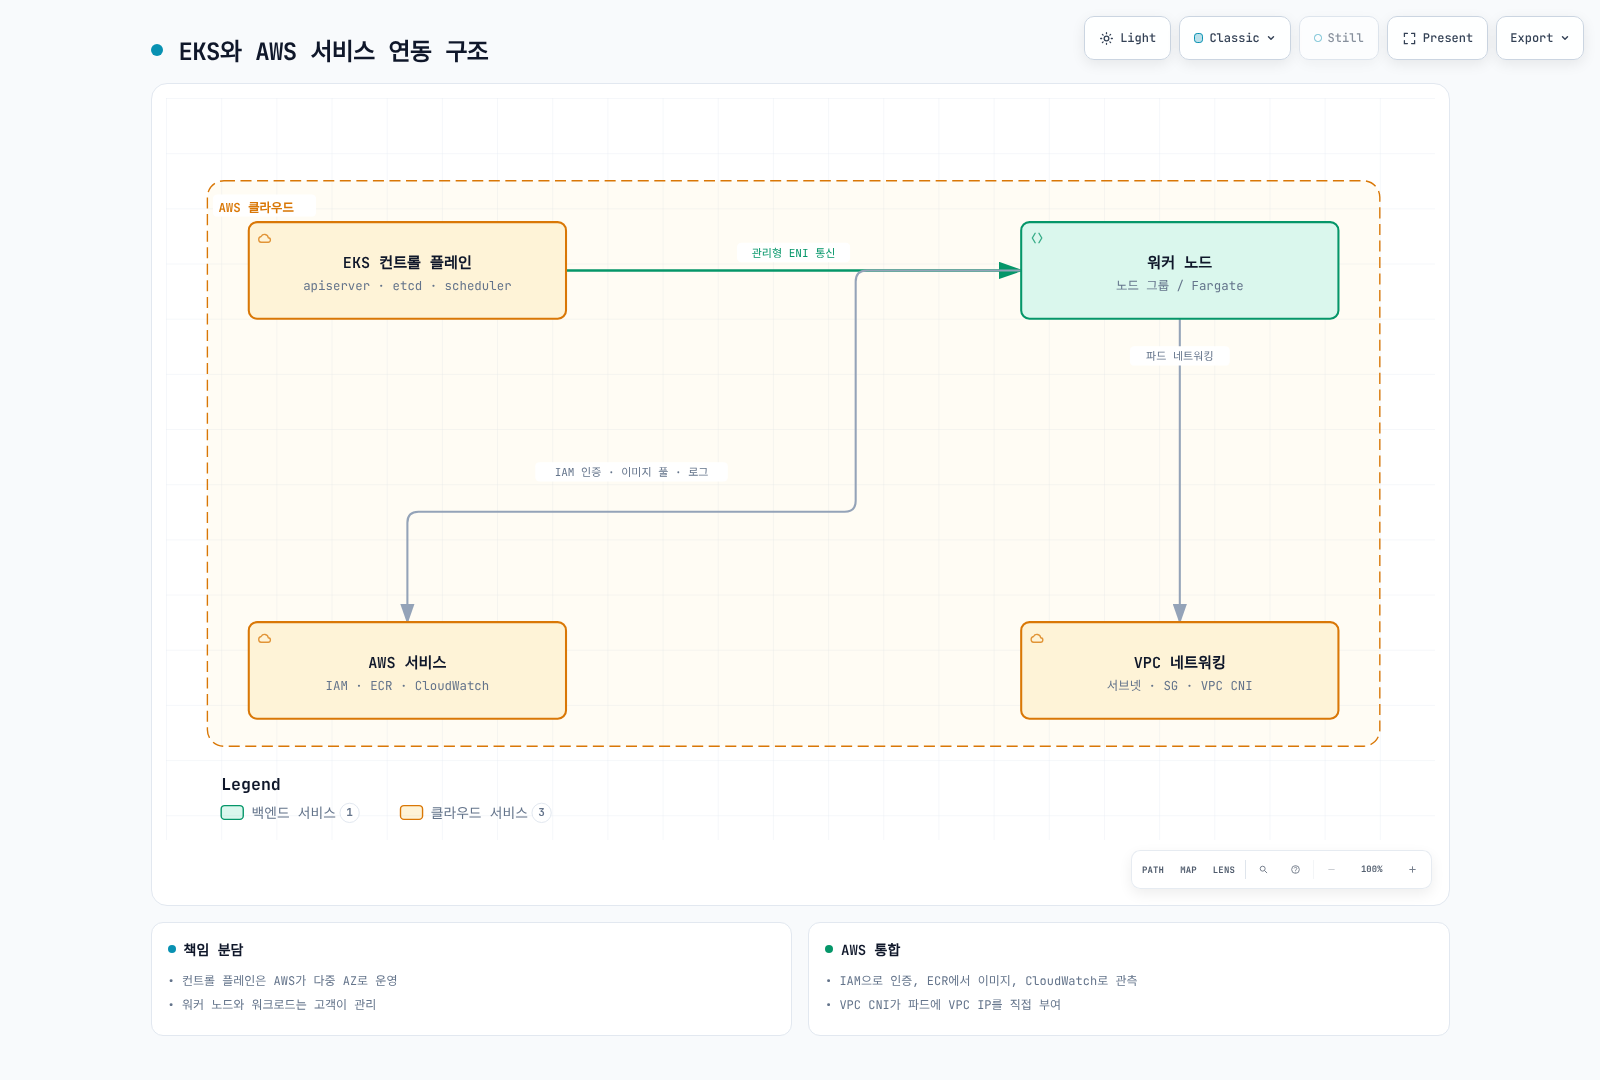Image resolution: width=1600 pixels, height=1080 pixels.
Task: Click the Legend heading
Action: click(251, 785)
